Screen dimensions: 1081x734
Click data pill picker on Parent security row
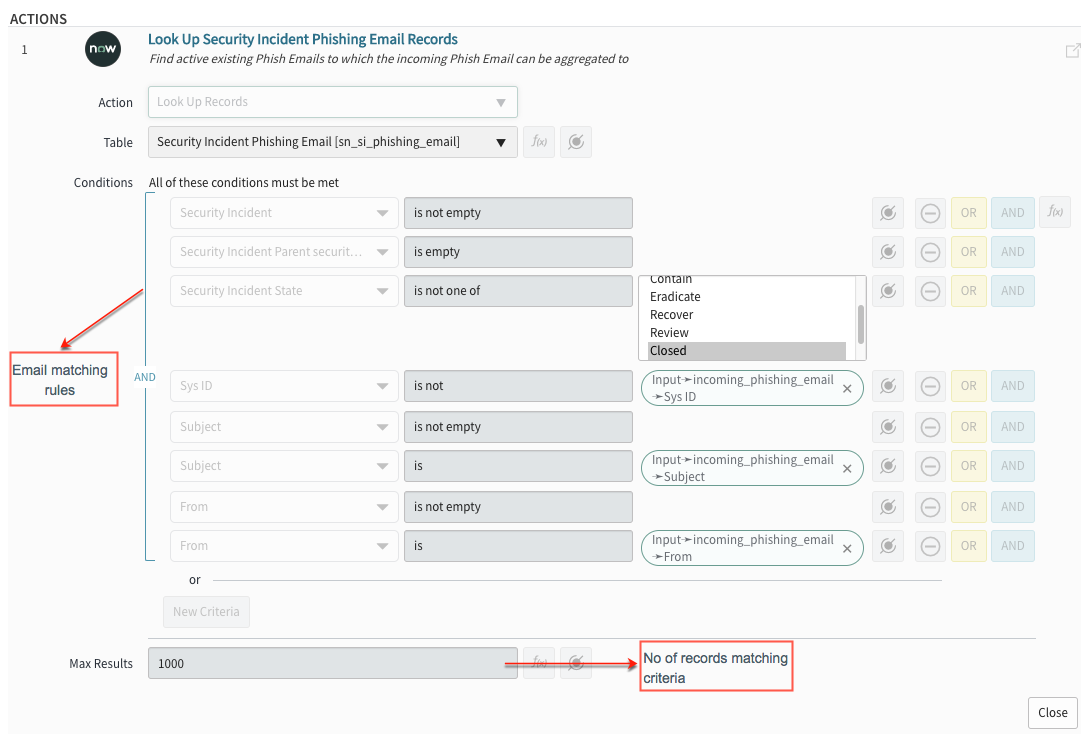[888, 252]
